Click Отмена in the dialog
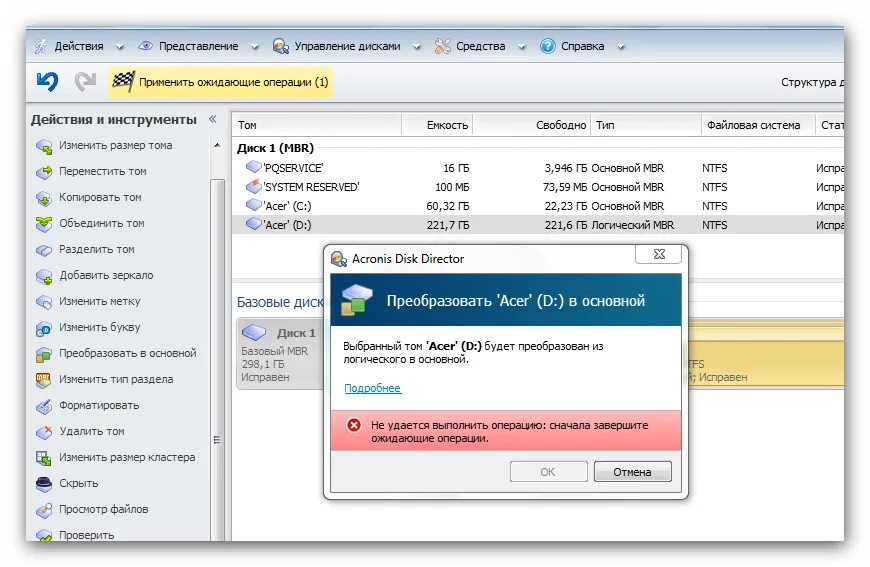This screenshot has width=870, height=567. click(633, 472)
